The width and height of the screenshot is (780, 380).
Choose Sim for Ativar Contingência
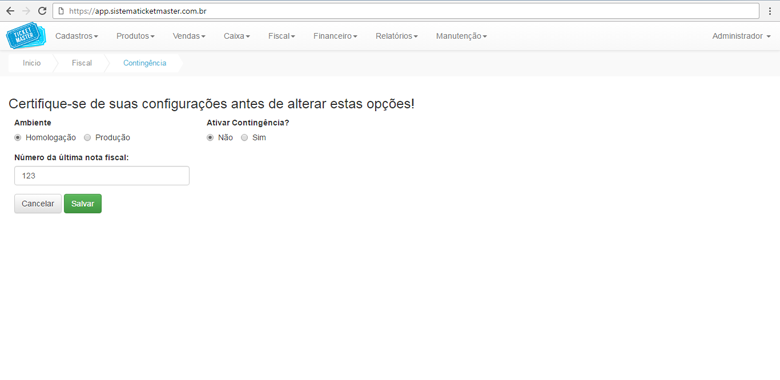pos(244,138)
